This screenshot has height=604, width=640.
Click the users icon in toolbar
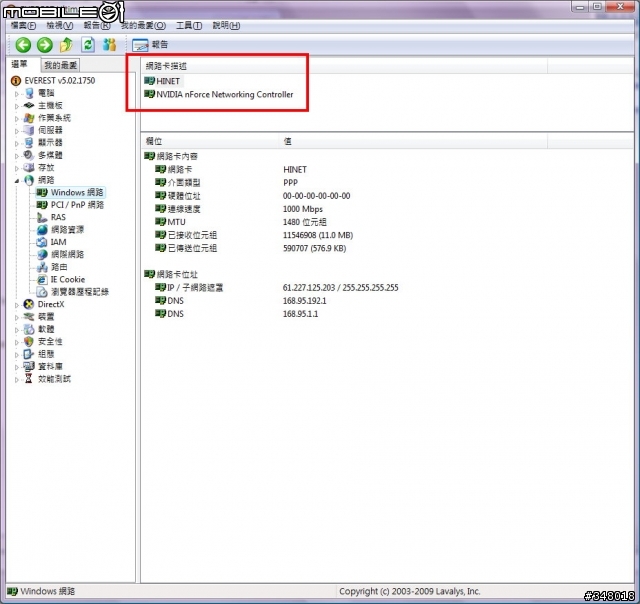tap(109, 45)
